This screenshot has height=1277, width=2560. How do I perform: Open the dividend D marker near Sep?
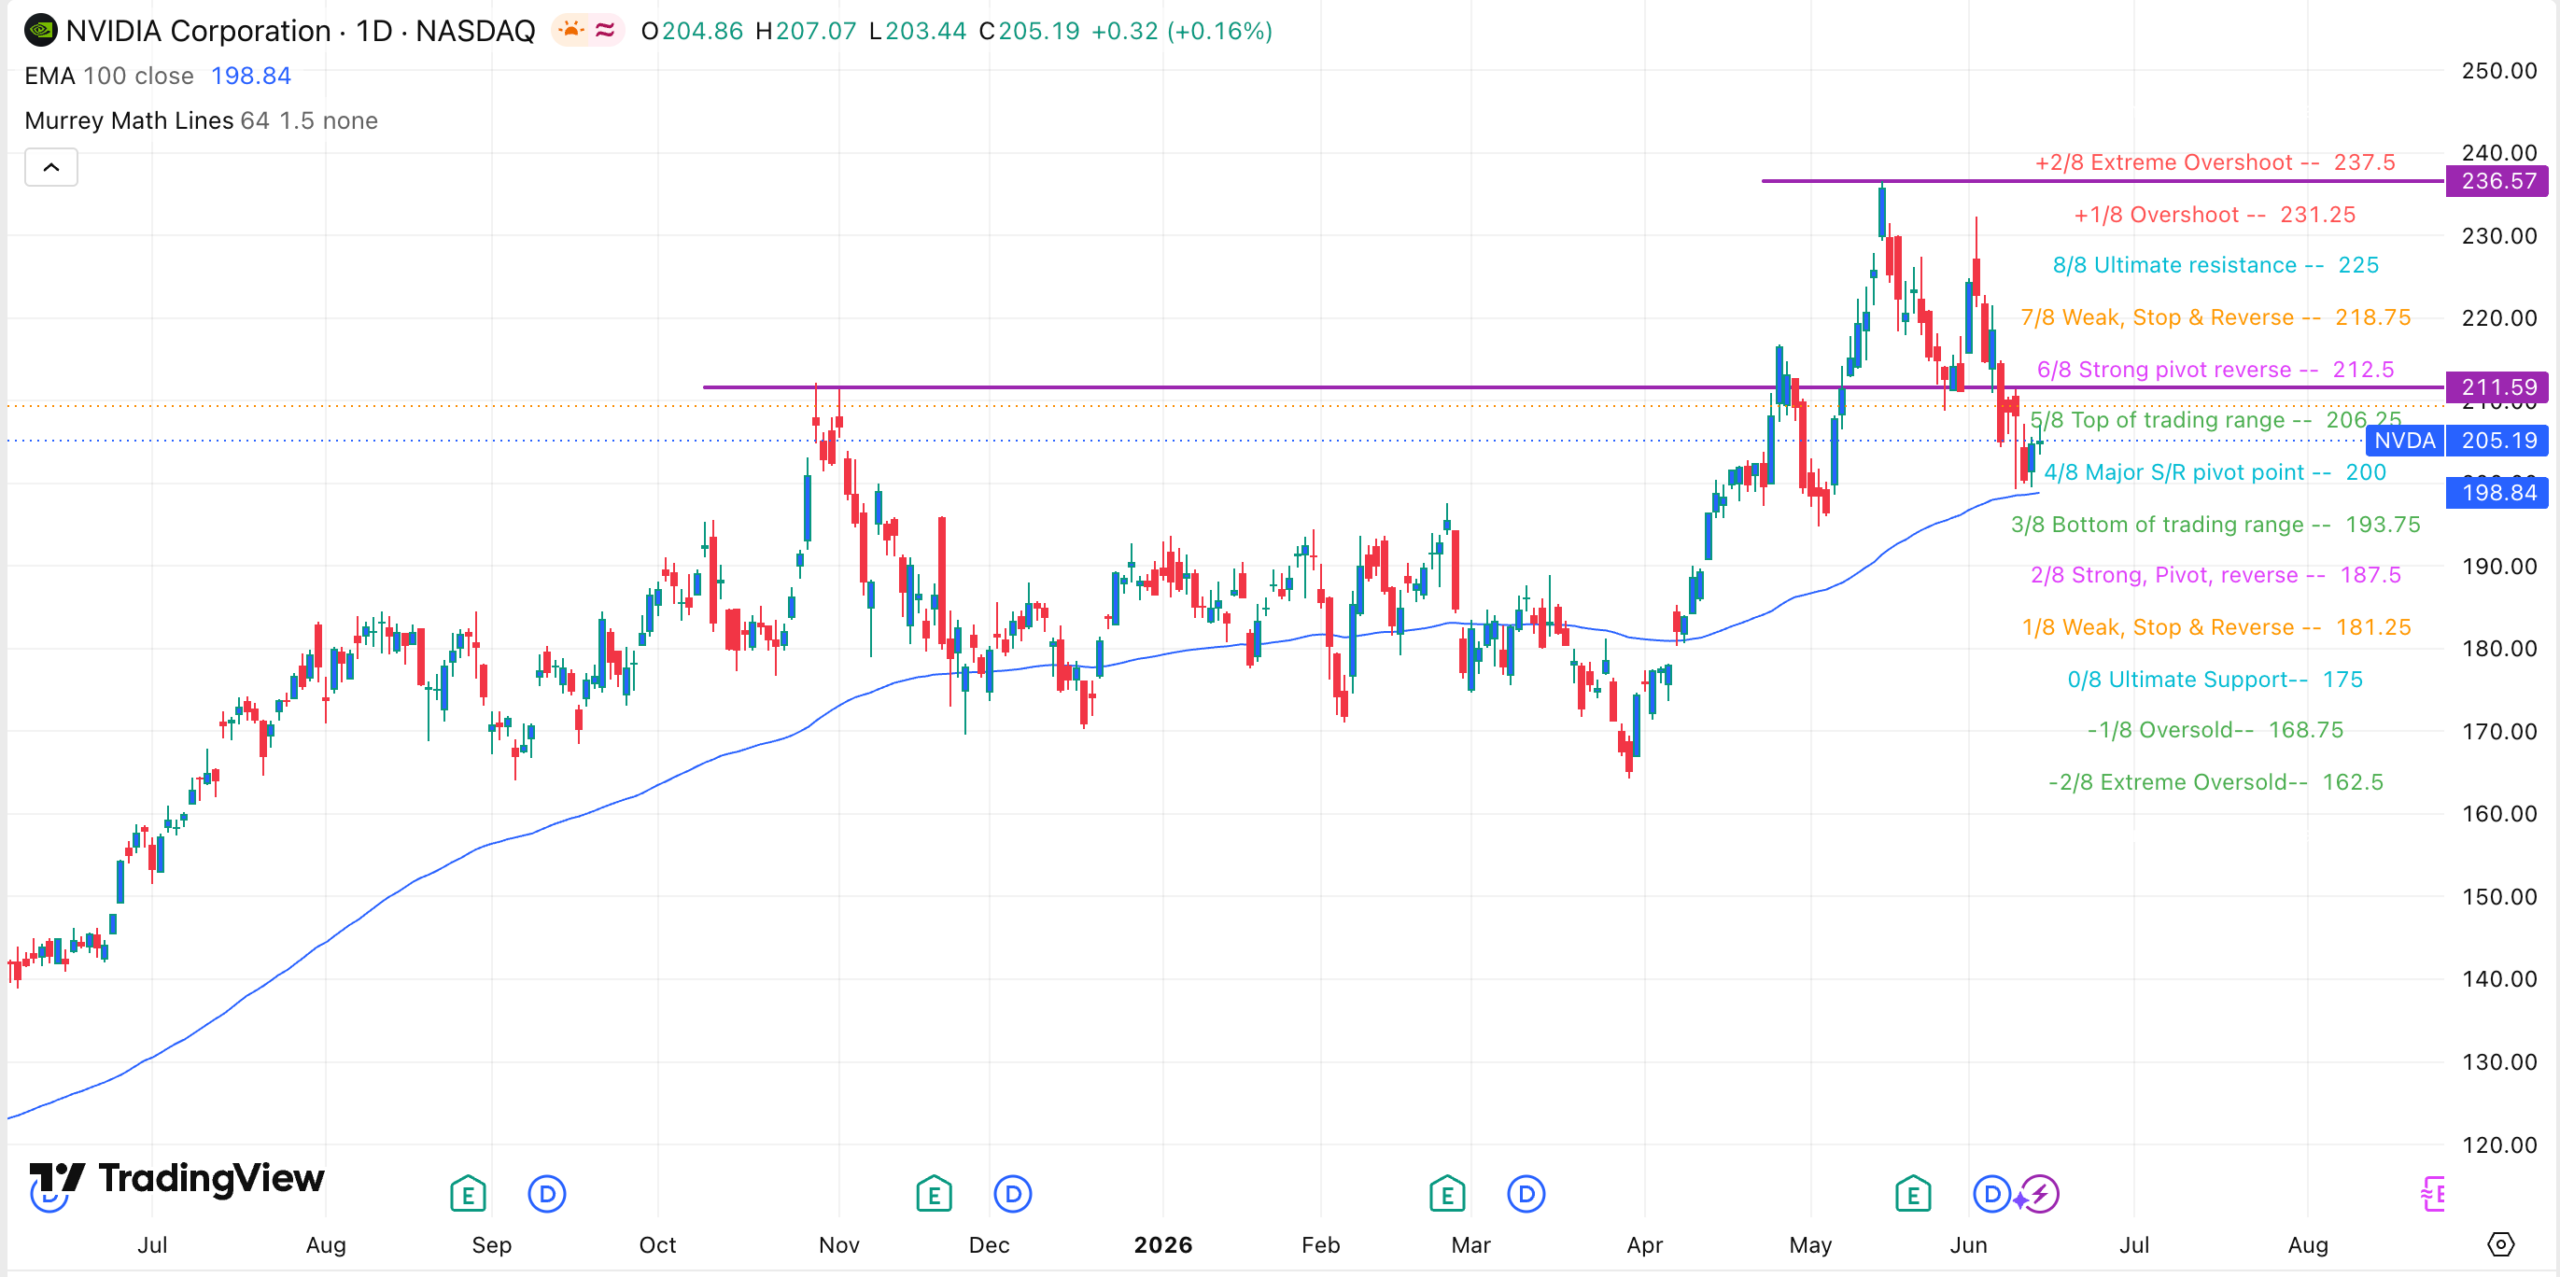pos(547,1194)
